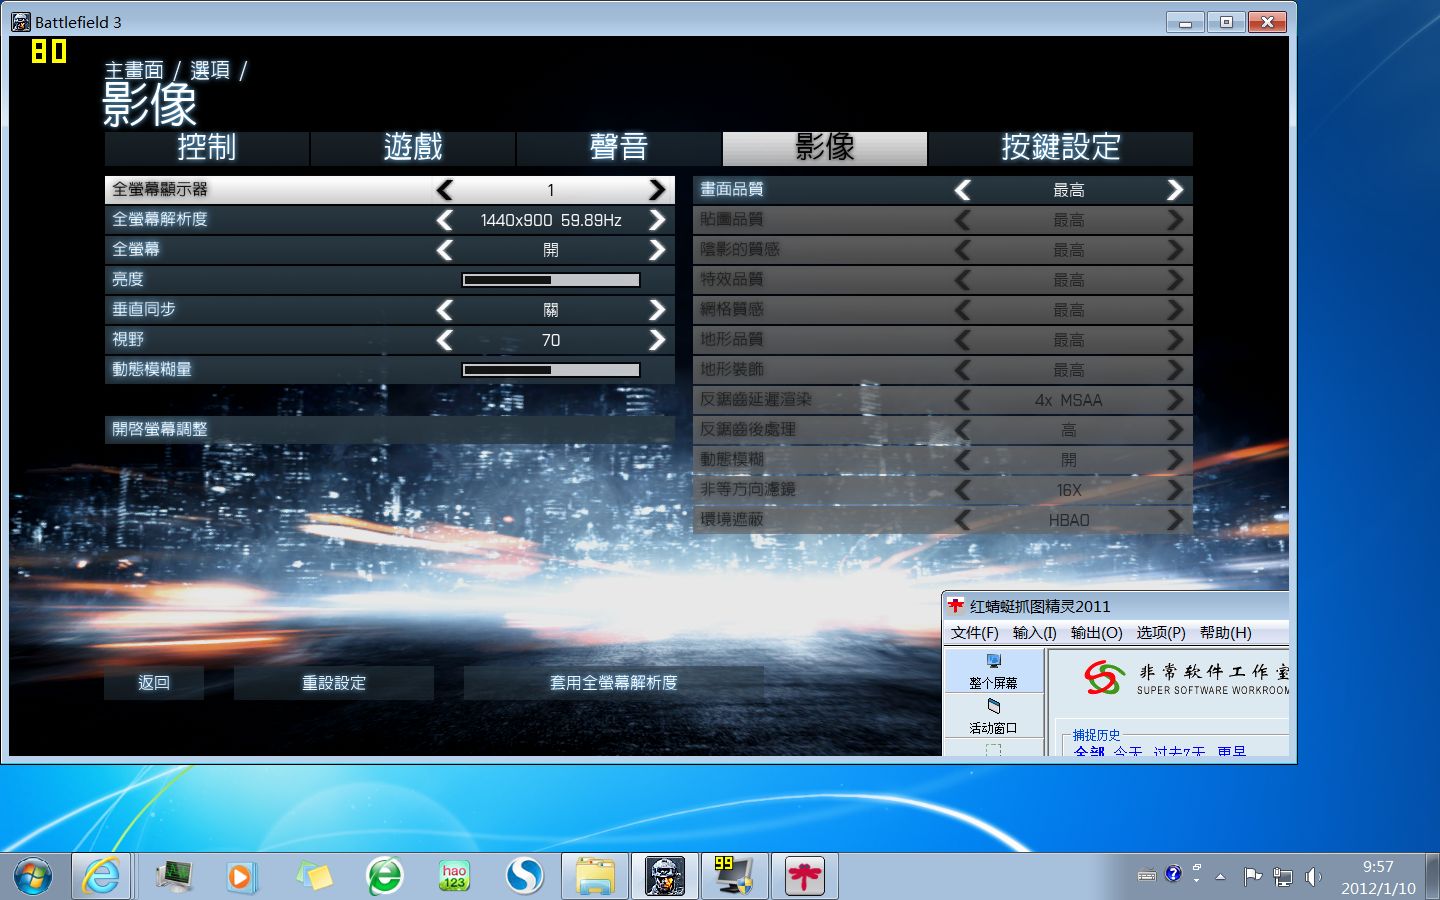Open the Windows Start menu
Image resolution: width=1440 pixels, height=900 pixels.
[x=32, y=877]
